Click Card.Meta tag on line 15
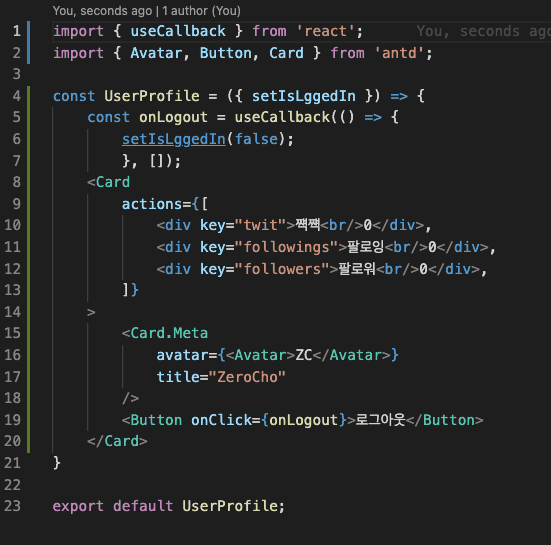 (165, 333)
